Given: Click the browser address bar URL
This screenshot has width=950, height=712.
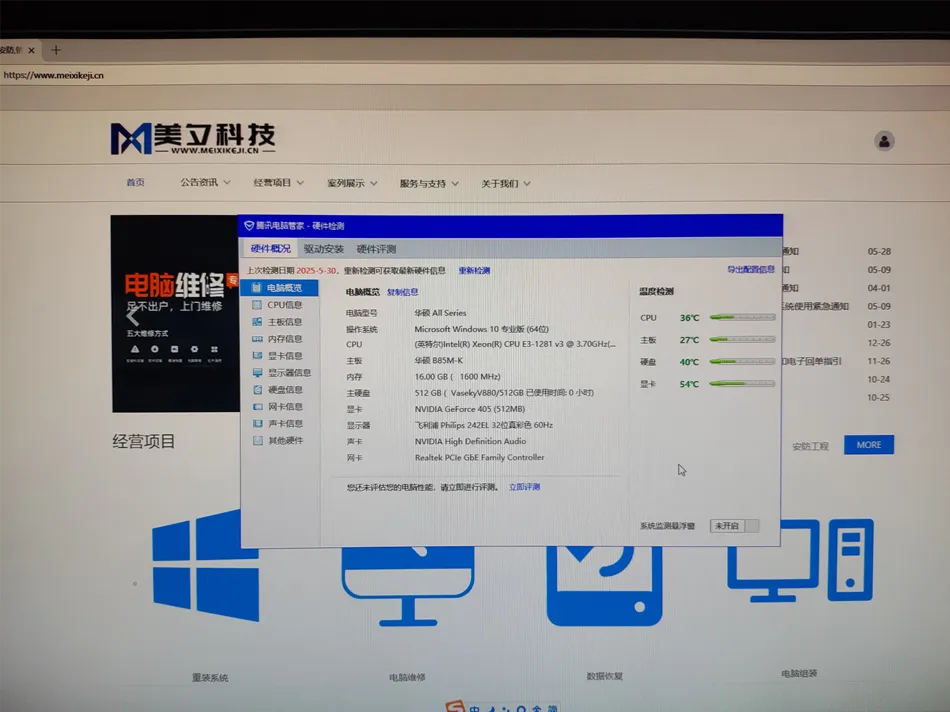Looking at the screenshot, I should [x=54, y=75].
